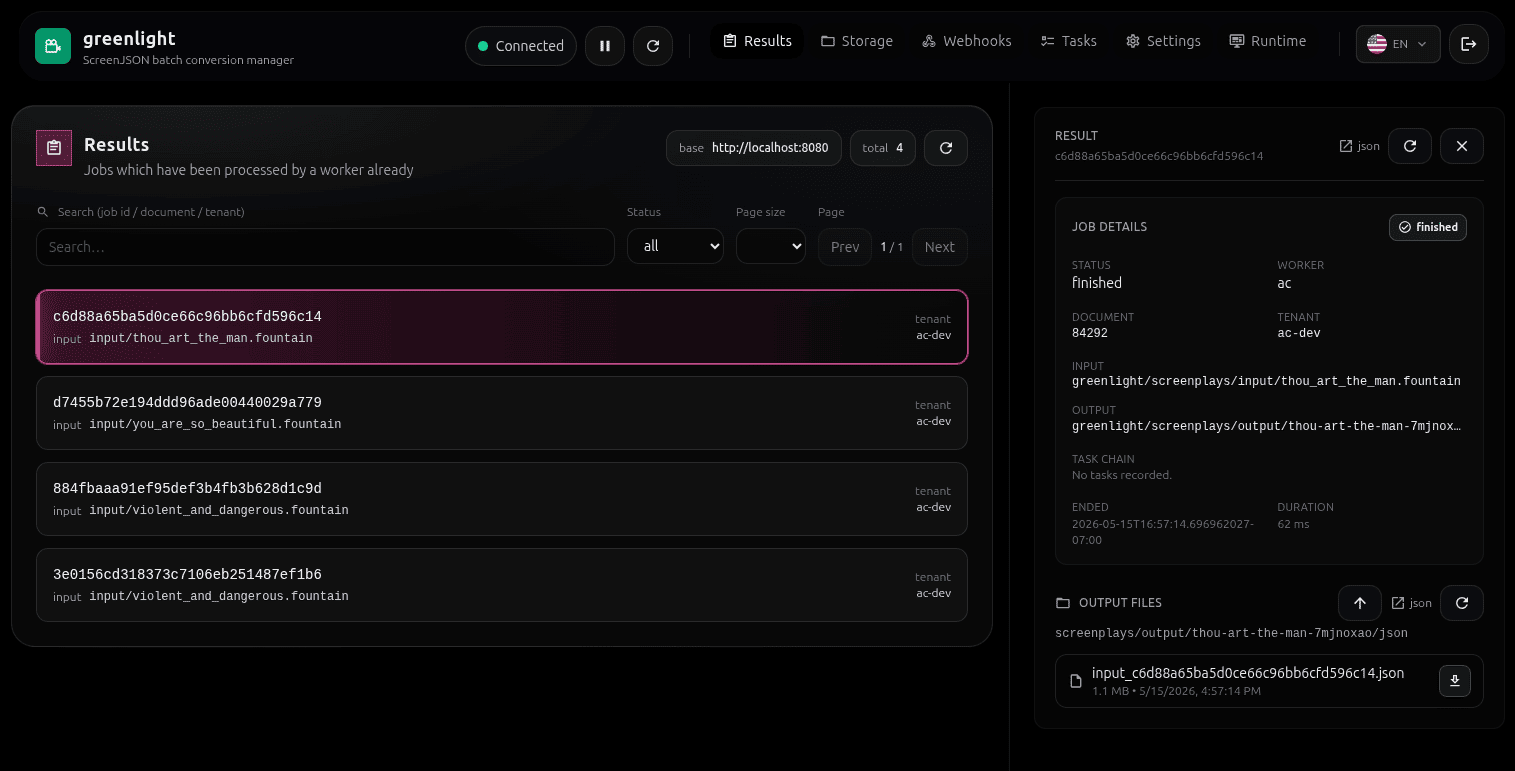Image resolution: width=1515 pixels, height=771 pixels.
Task: Click the finished status badge in Job Details
Action: pos(1428,227)
